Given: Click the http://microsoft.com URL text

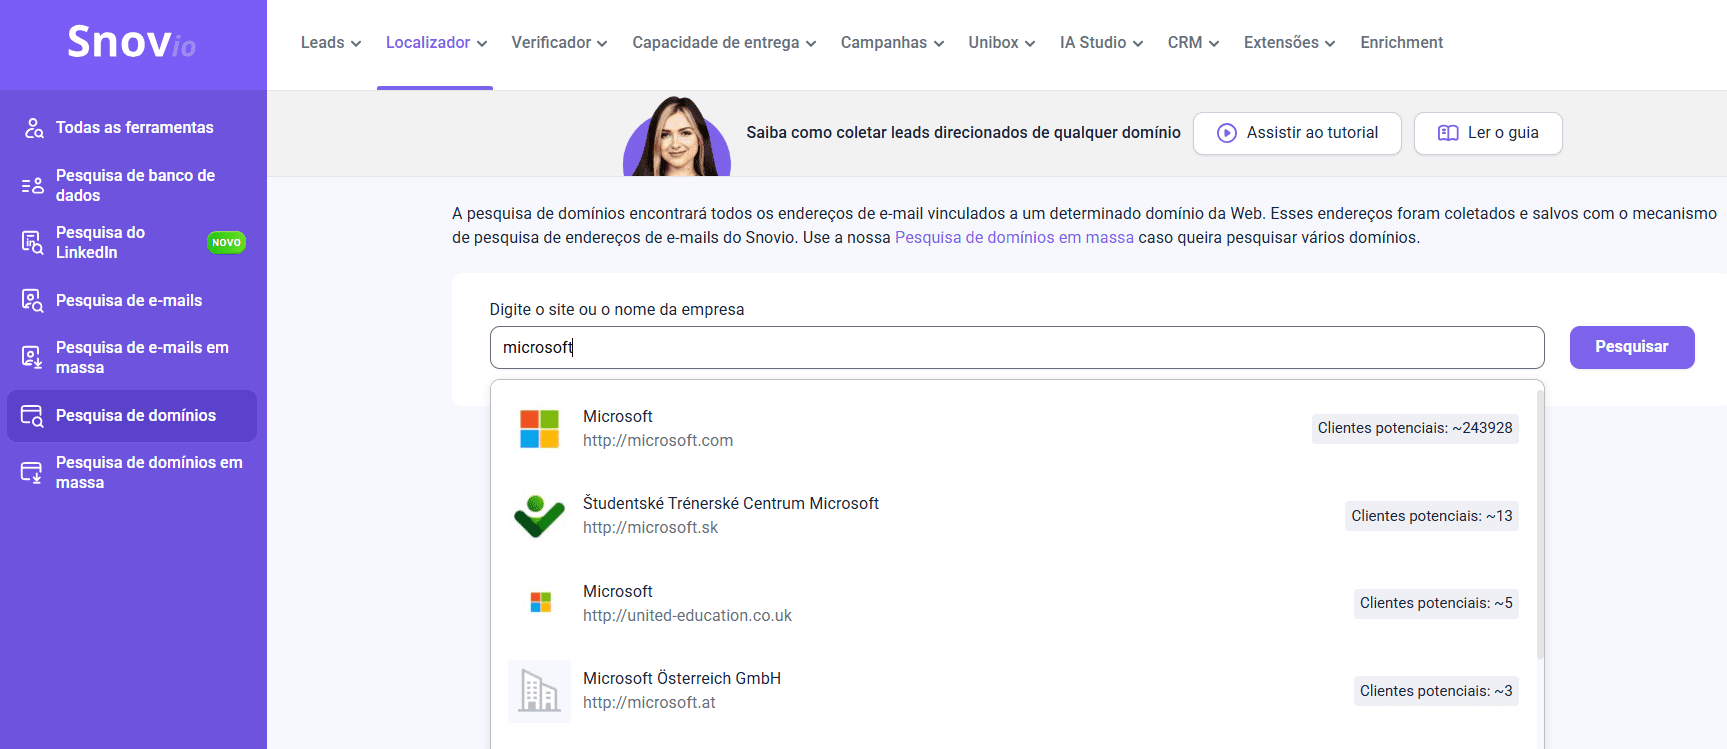Looking at the screenshot, I should 658,441.
